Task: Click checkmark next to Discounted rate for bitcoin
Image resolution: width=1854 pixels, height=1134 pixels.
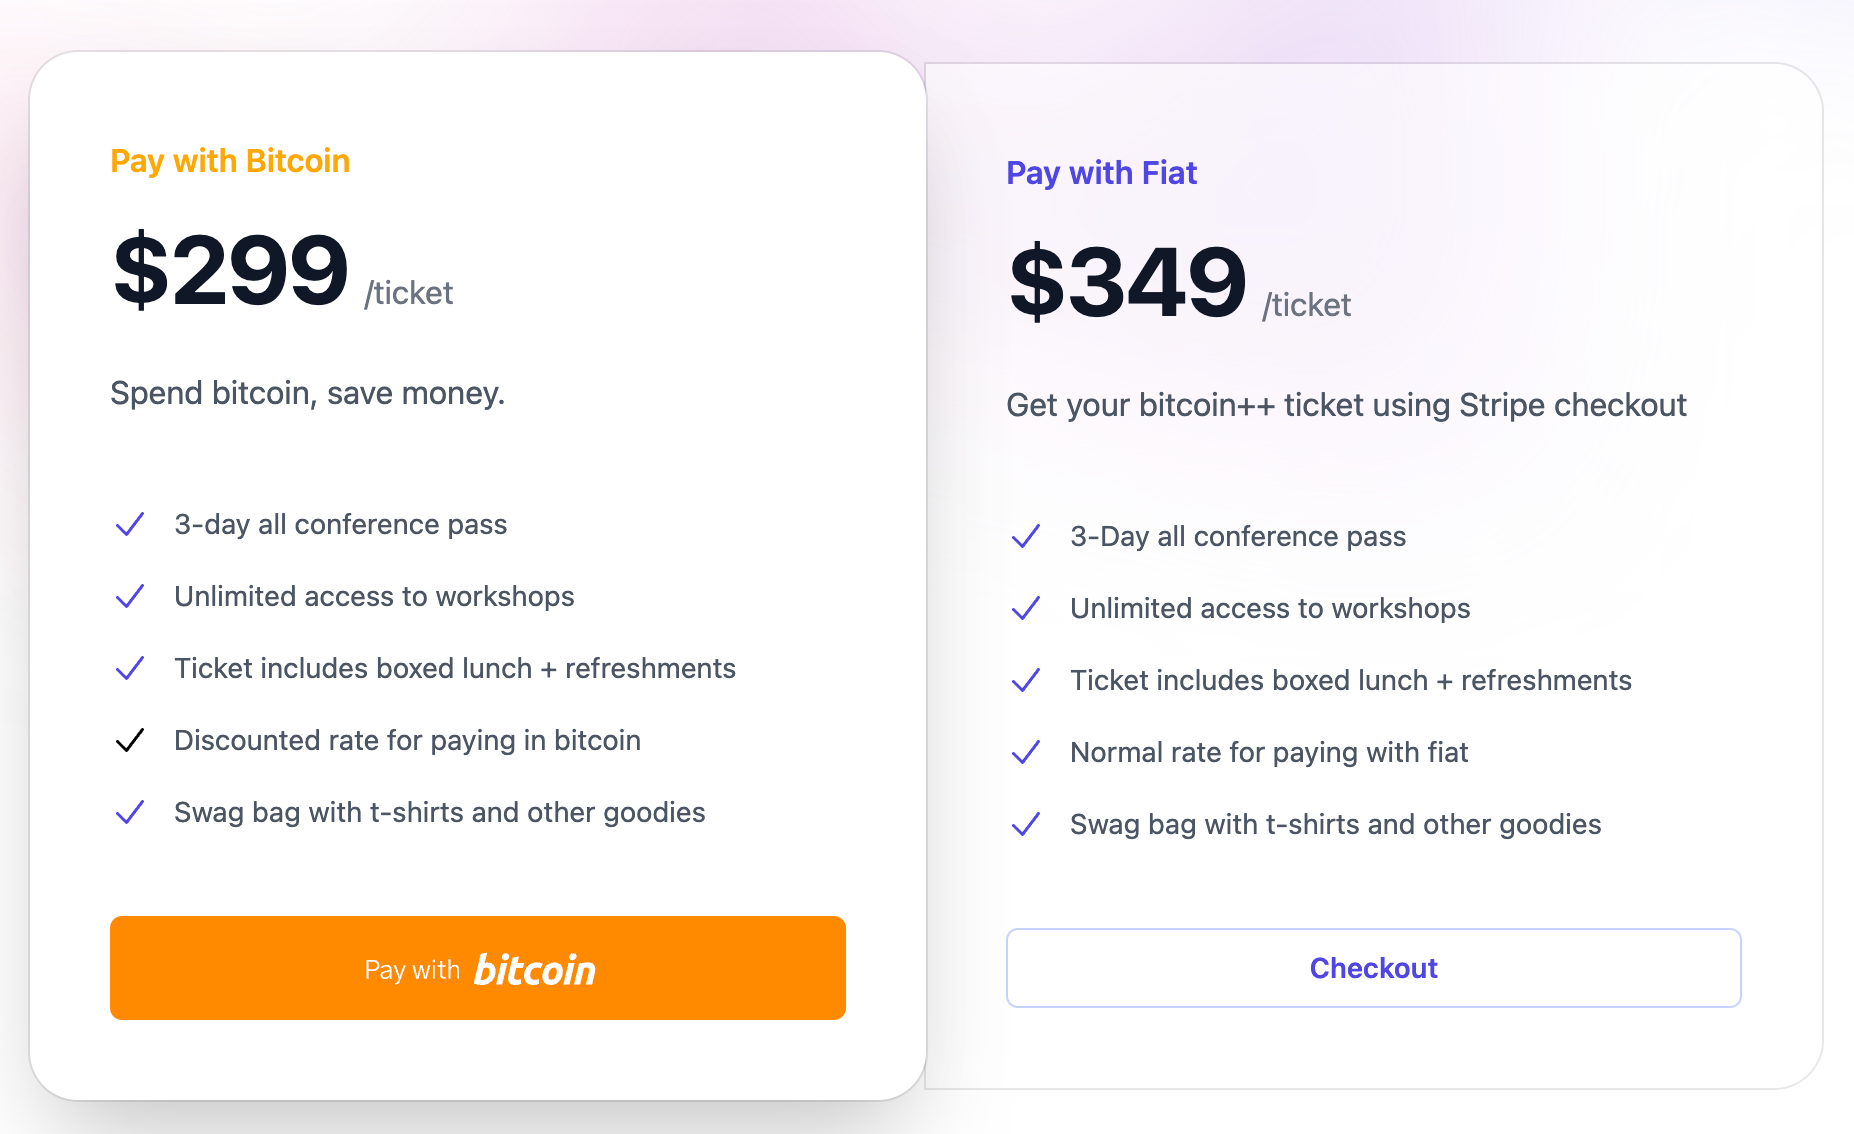Action: [x=130, y=740]
